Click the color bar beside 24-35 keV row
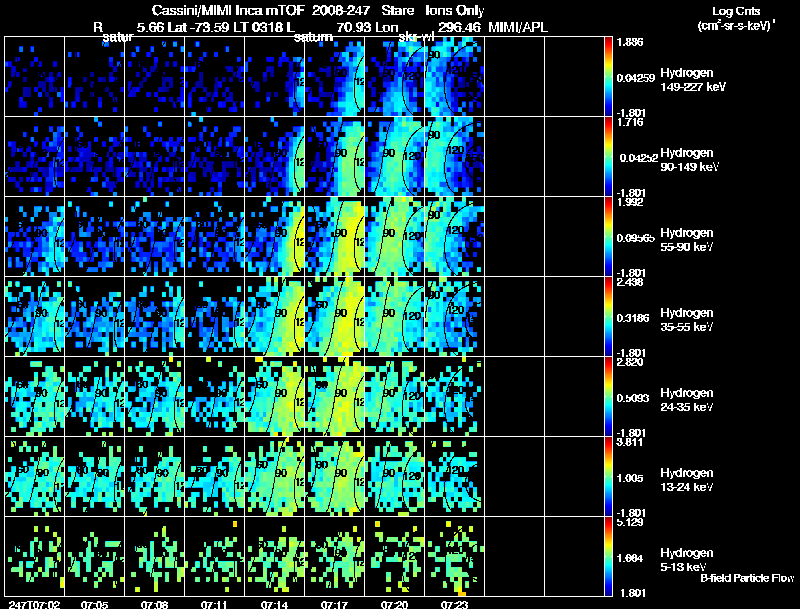 tap(608, 397)
